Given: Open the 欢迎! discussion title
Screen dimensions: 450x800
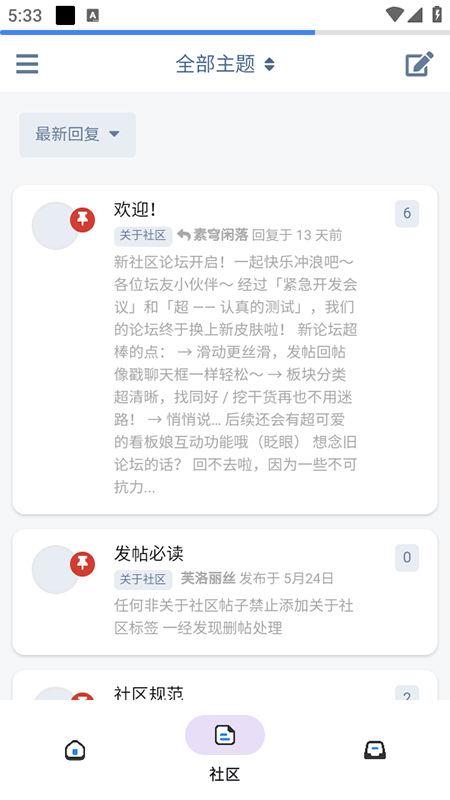Looking at the screenshot, I should point(135,209).
